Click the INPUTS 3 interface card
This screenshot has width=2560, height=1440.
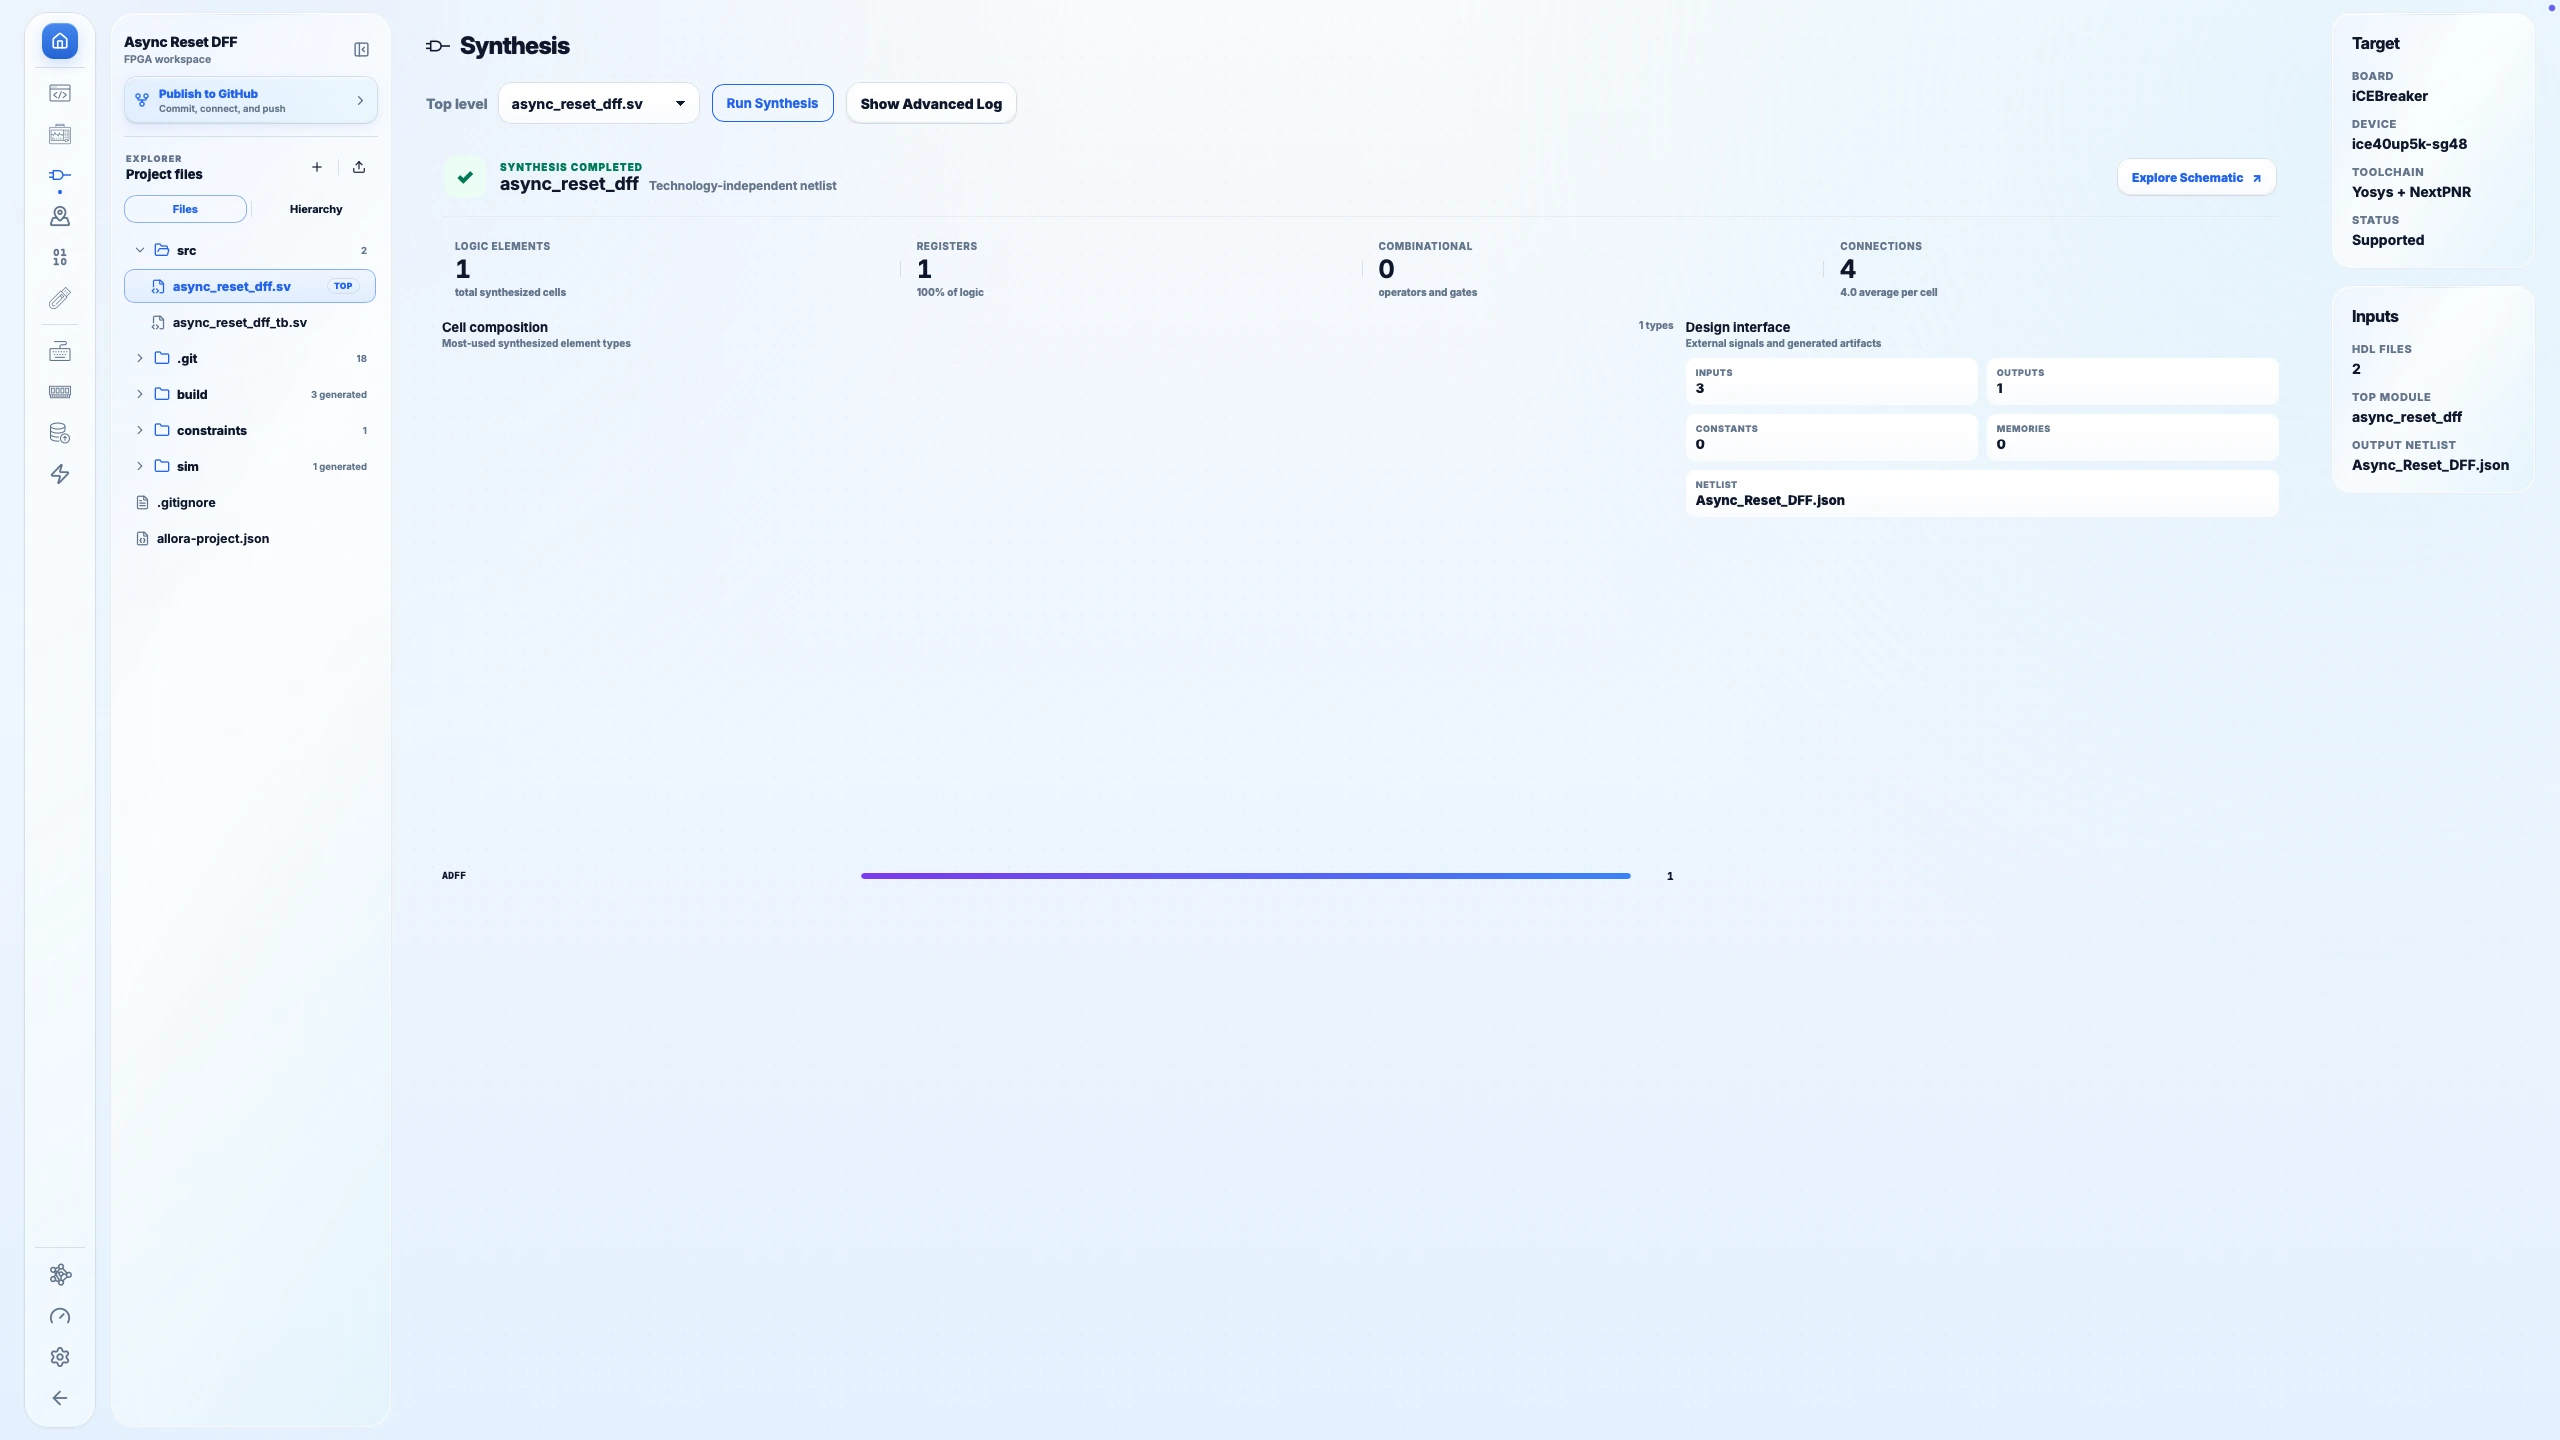pyautogui.click(x=1831, y=381)
